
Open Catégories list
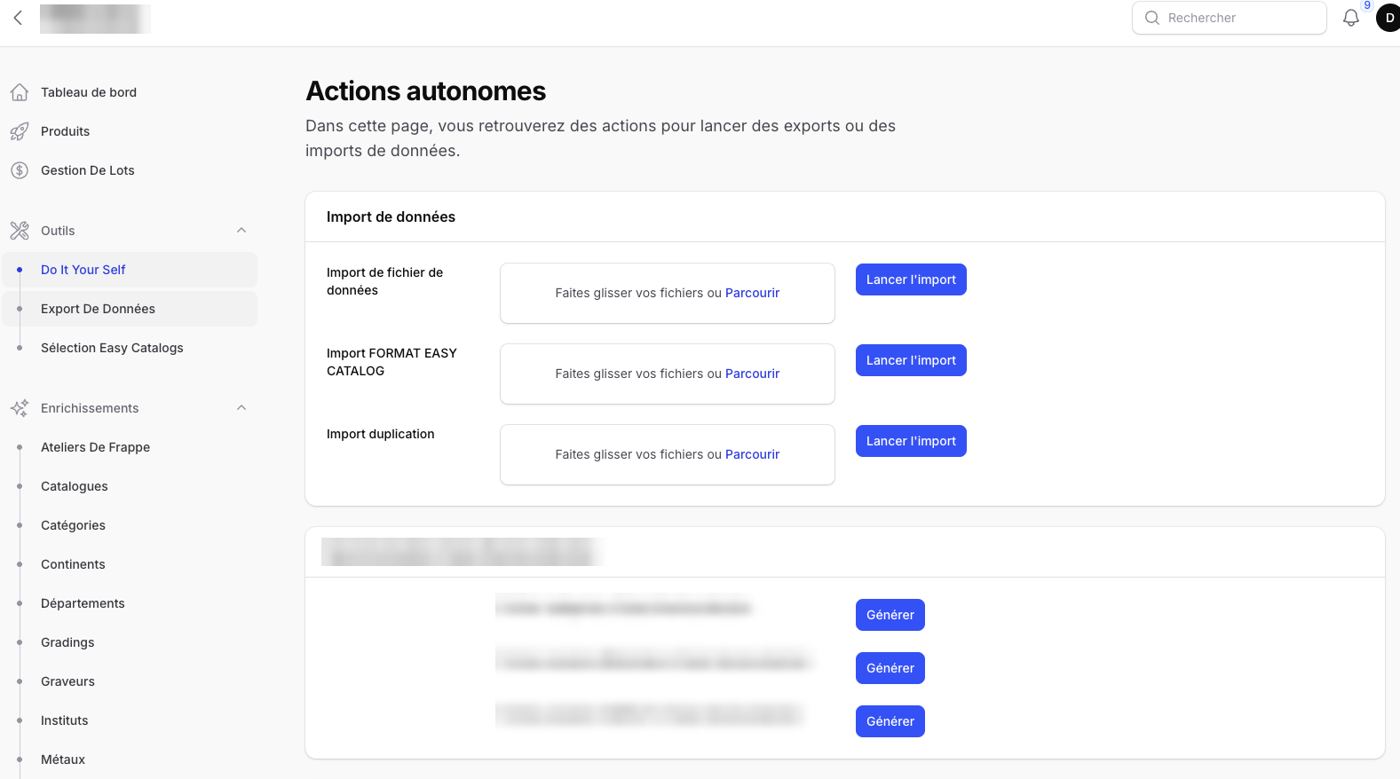click(73, 525)
